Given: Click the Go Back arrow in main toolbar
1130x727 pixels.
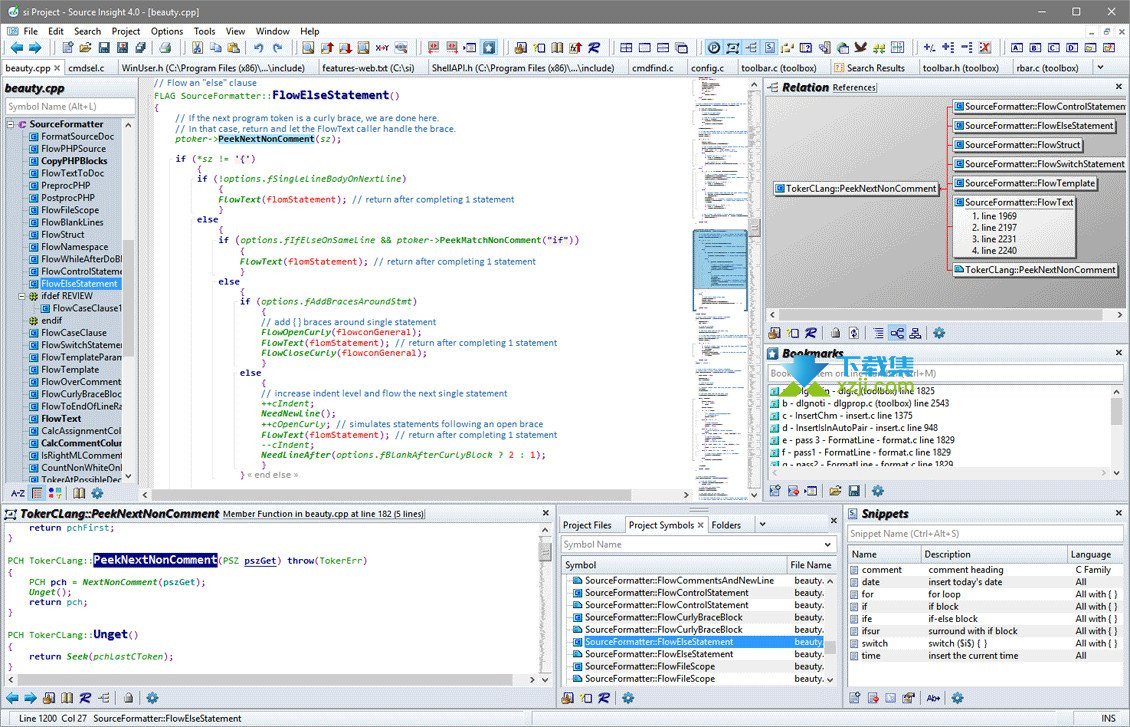Looking at the screenshot, I should [16, 48].
